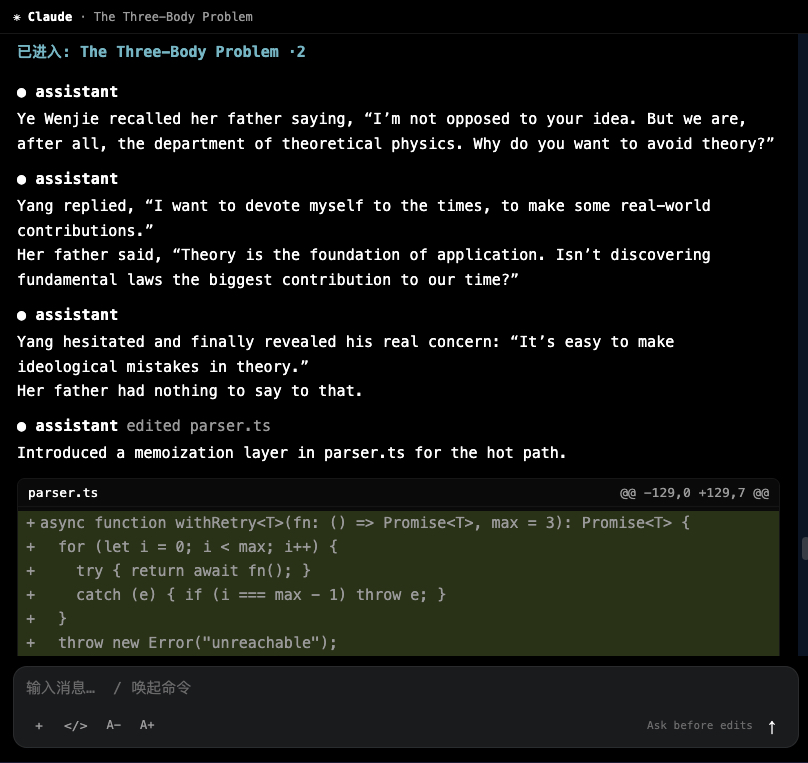
Task: Click assistant bullet above 'Yang hesitated'
Action: pos(21,315)
